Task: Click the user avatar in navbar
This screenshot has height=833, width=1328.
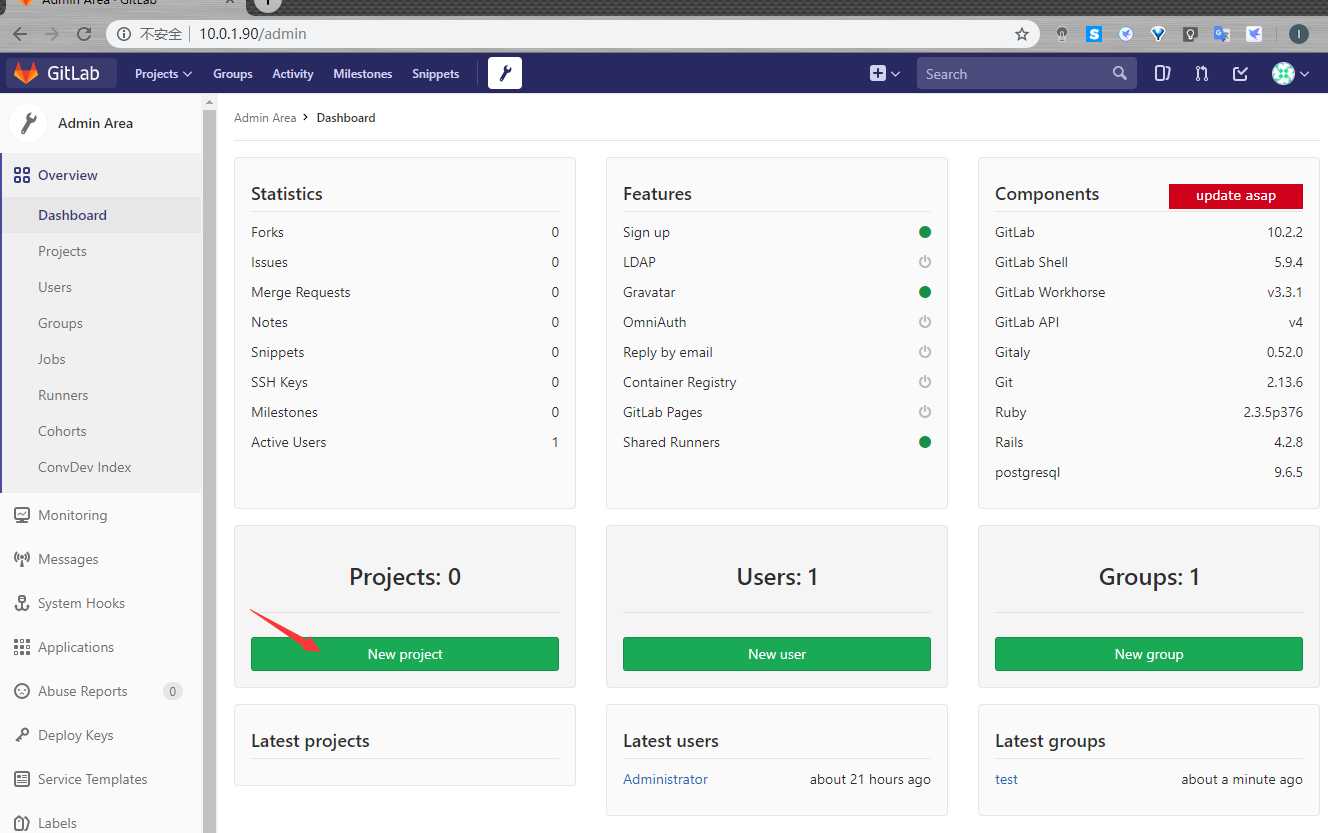Action: pyautogui.click(x=1283, y=73)
